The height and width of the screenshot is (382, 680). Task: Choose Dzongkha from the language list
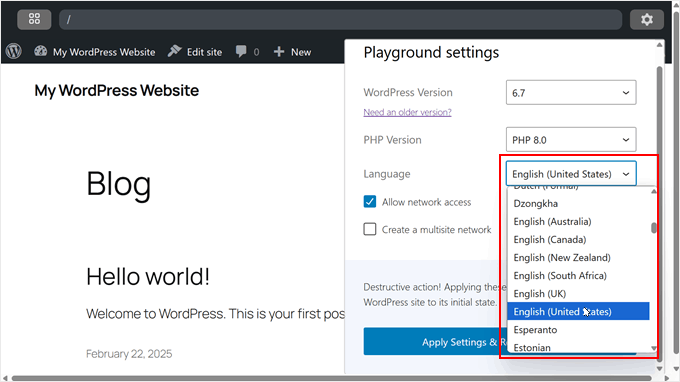click(579, 203)
